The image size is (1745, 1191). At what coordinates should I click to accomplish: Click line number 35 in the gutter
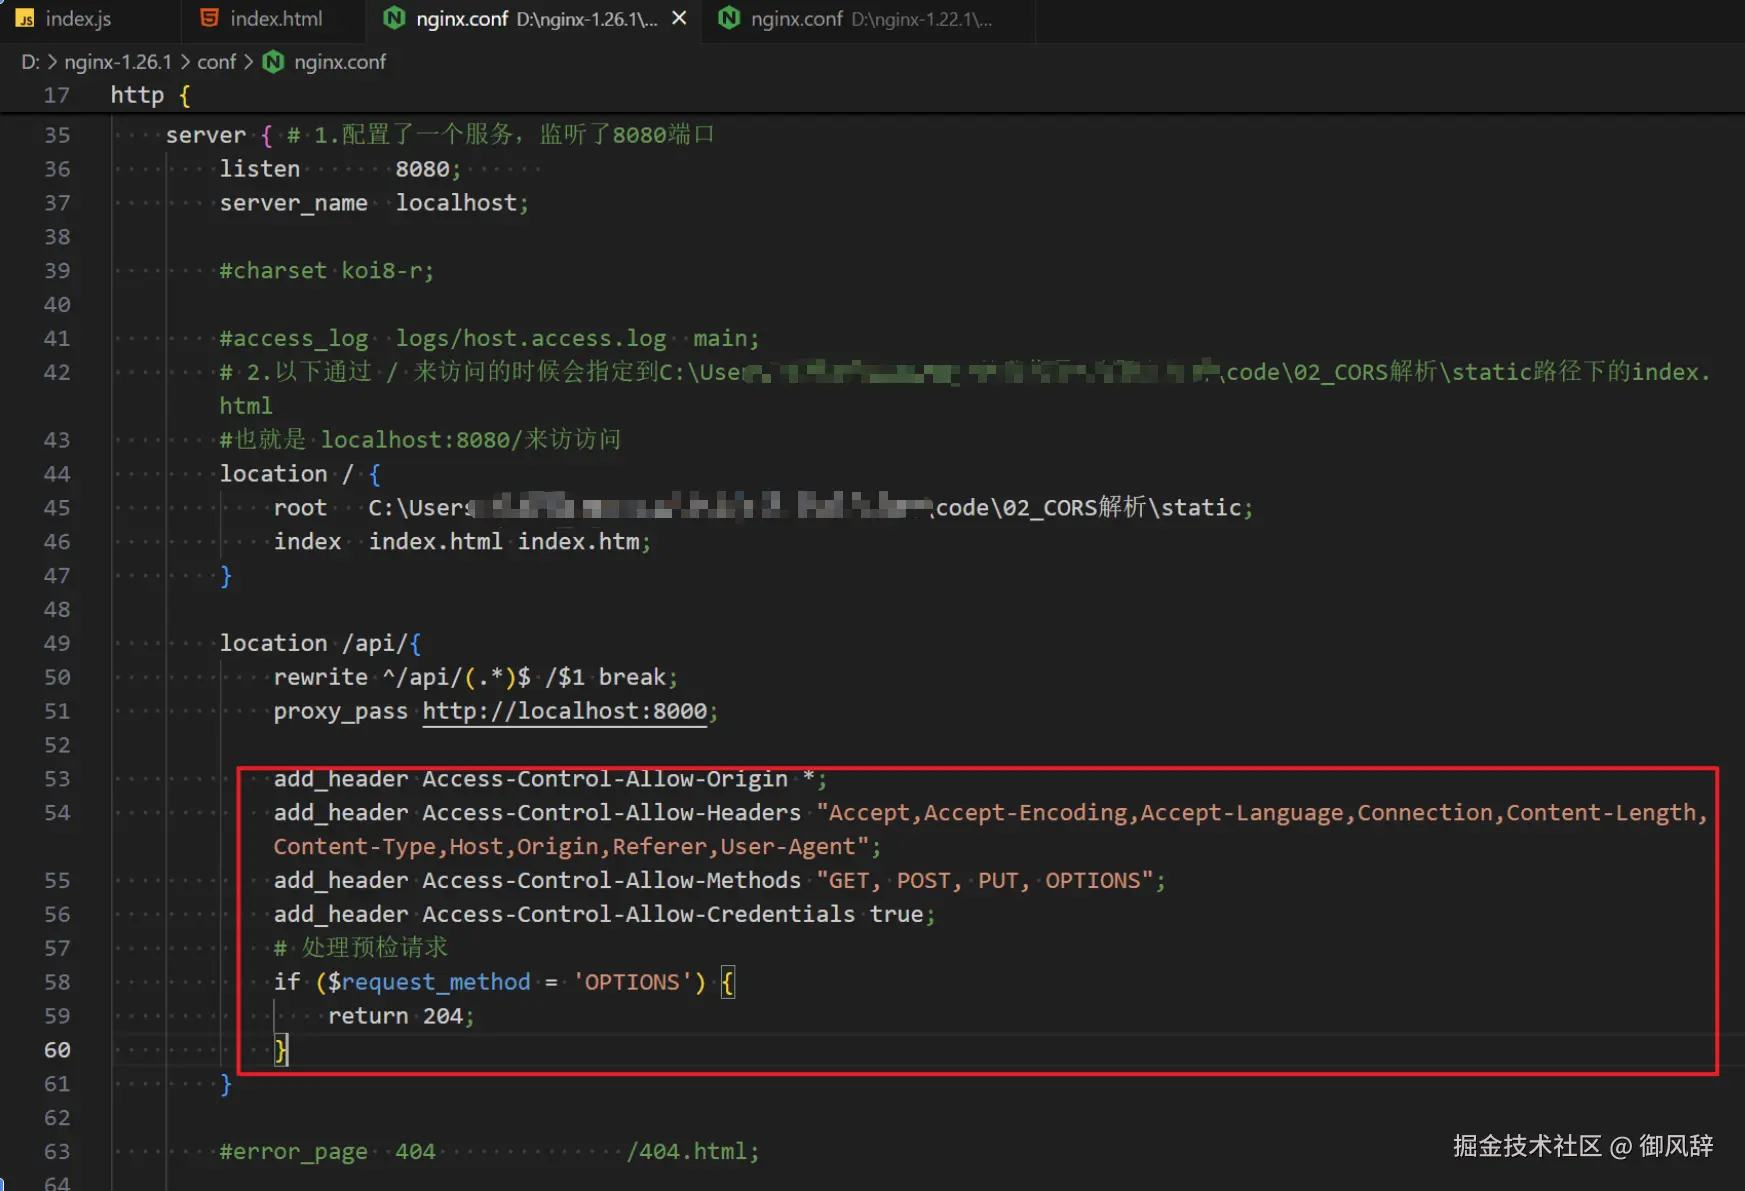click(57, 135)
